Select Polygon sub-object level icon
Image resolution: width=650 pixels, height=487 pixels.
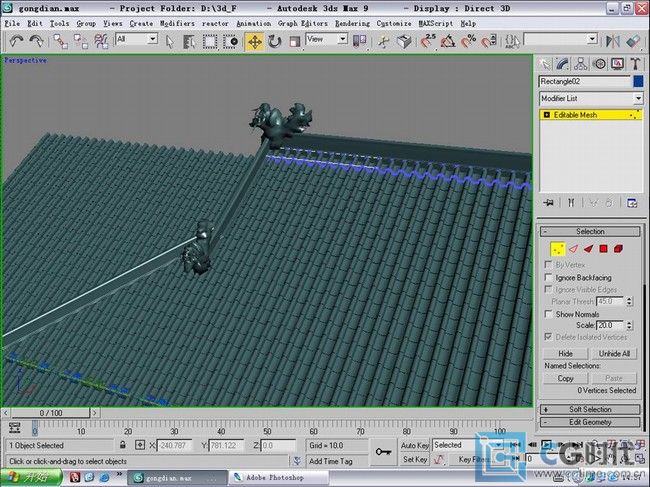tap(604, 249)
